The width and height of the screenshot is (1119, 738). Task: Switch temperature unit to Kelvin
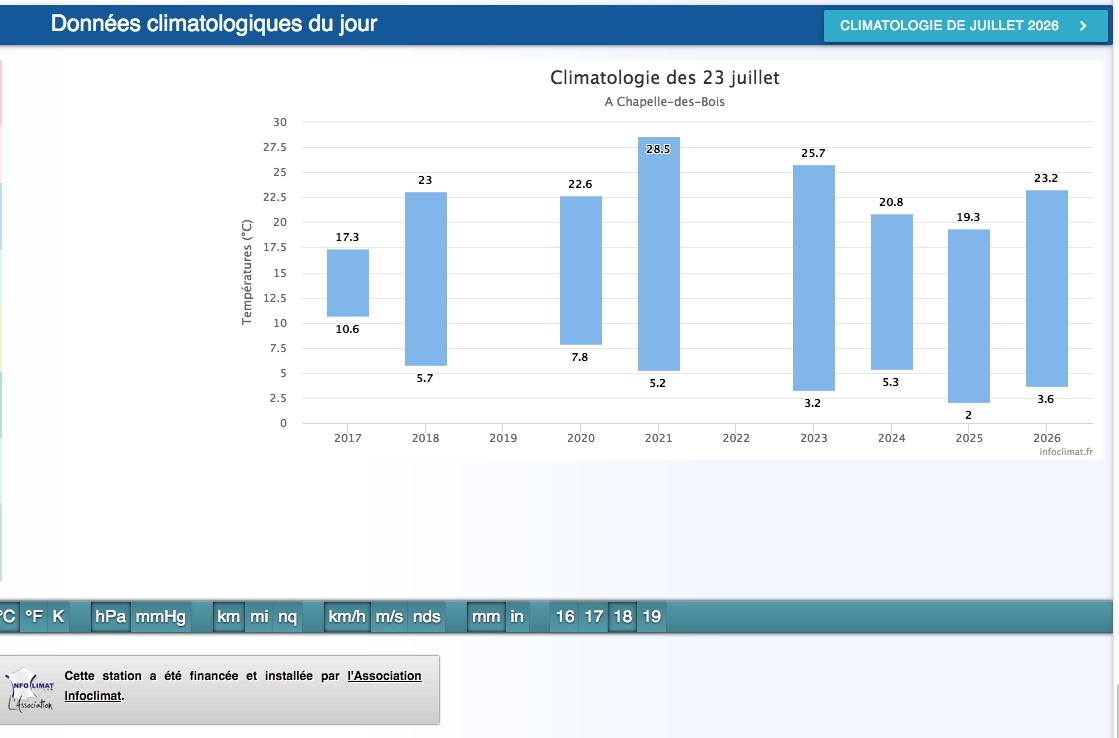pyautogui.click(x=59, y=617)
